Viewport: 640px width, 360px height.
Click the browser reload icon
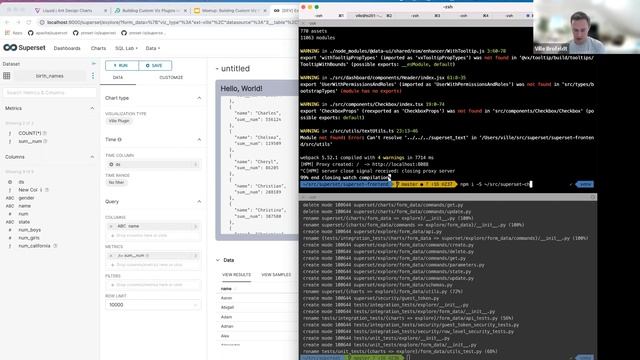(29, 22)
